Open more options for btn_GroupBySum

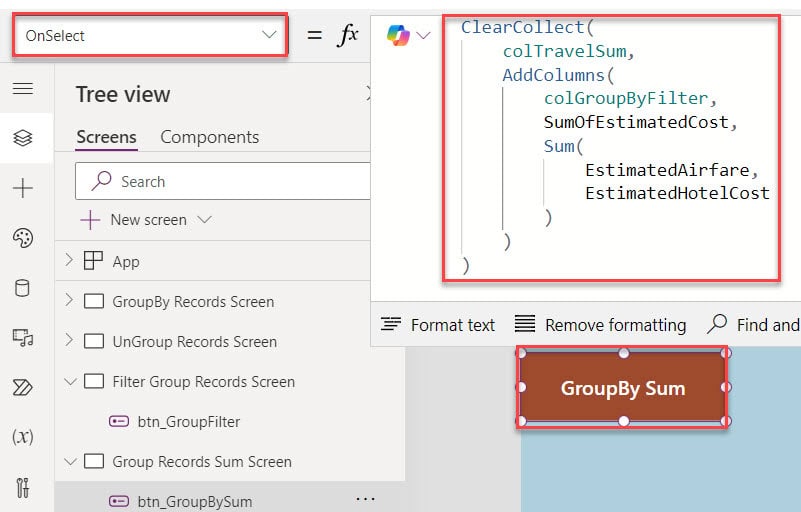pos(365,498)
